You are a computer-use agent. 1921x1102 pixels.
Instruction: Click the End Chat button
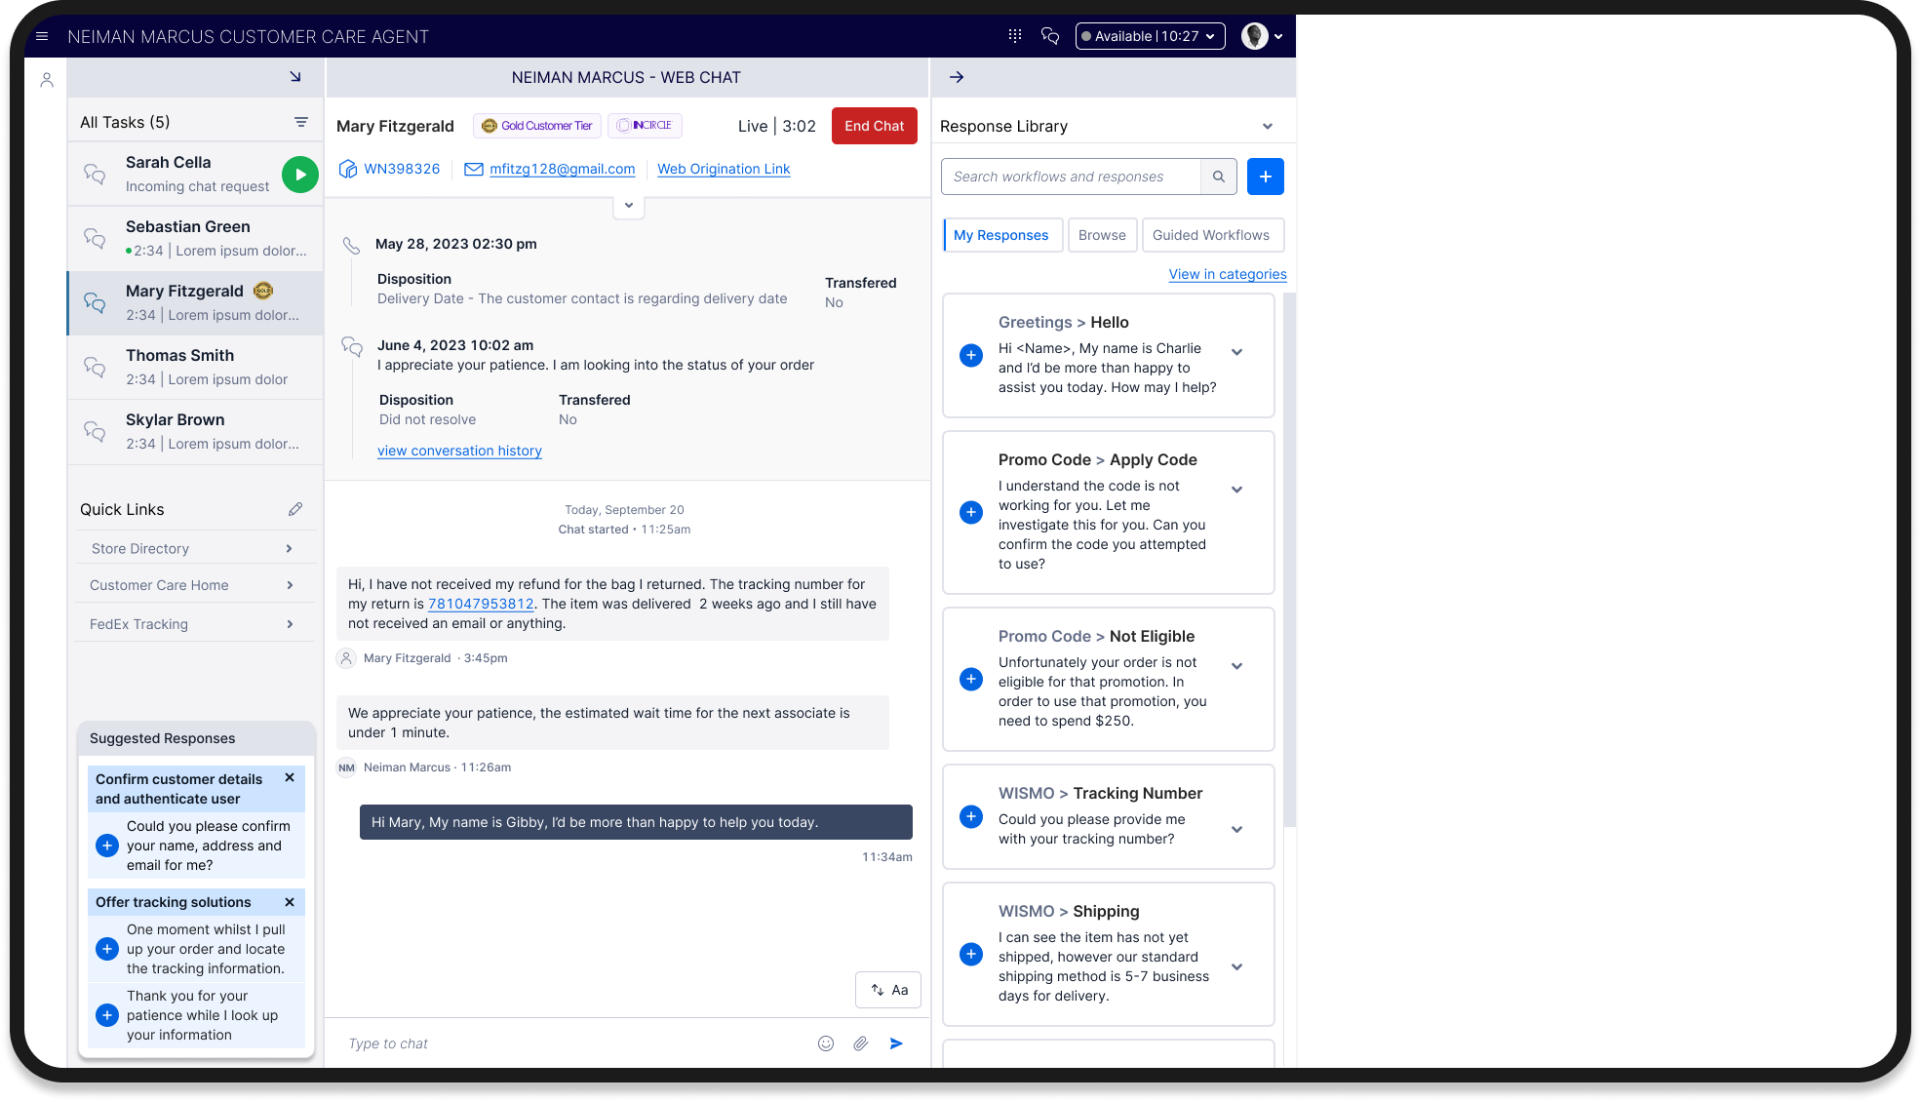pos(873,126)
